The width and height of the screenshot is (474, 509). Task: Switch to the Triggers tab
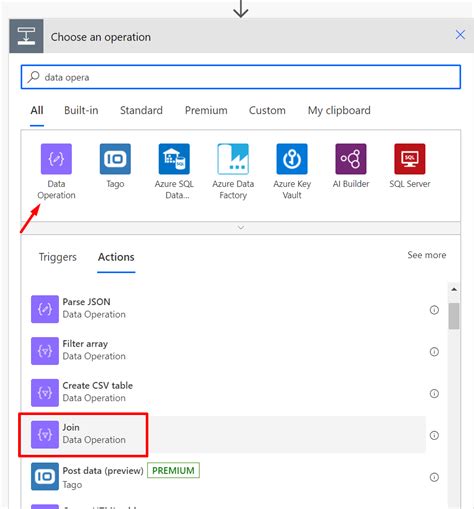pos(57,257)
